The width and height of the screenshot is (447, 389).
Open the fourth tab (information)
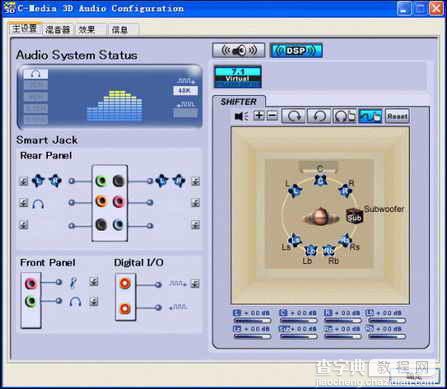(x=120, y=30)
